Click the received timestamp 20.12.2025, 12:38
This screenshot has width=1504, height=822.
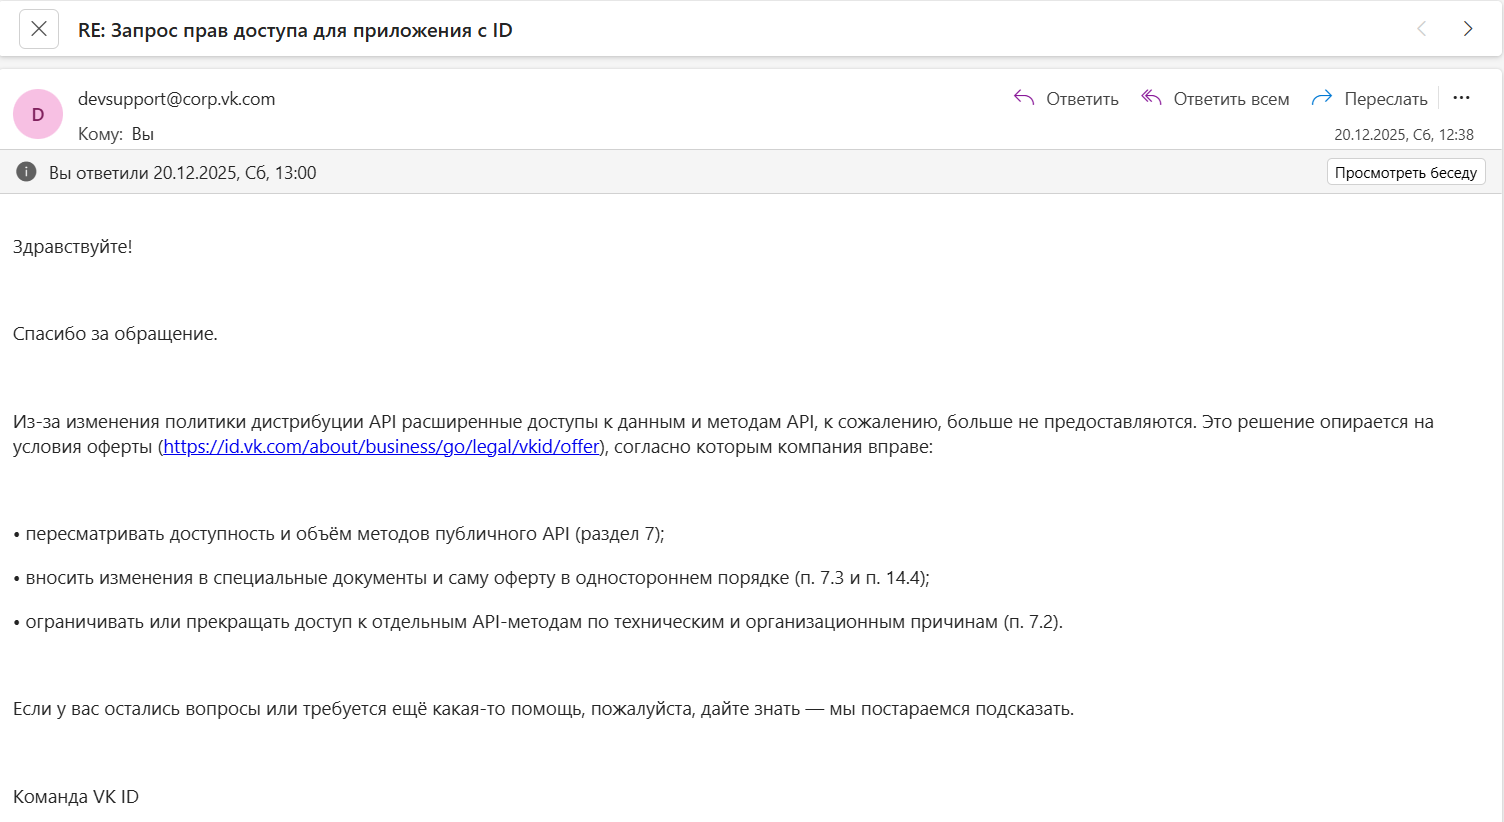(1403, 134)
